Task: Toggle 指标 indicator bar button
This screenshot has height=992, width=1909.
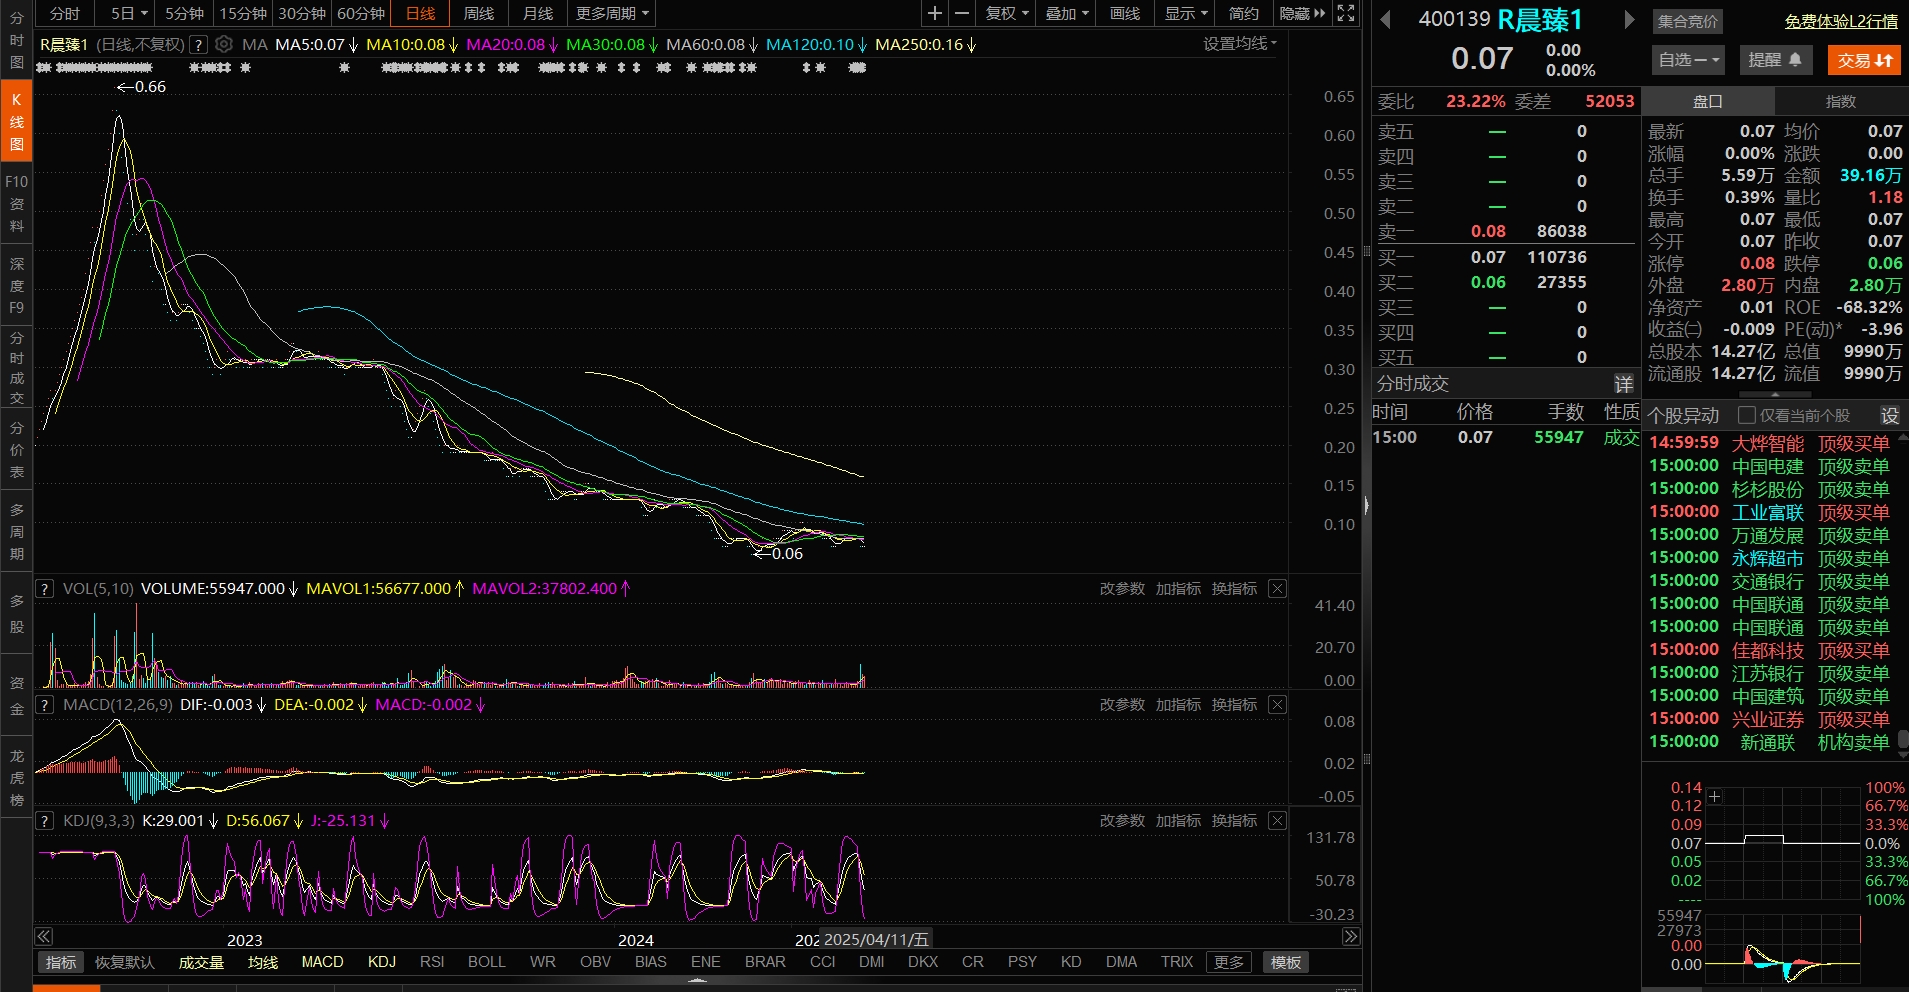Action: [61, 962]
